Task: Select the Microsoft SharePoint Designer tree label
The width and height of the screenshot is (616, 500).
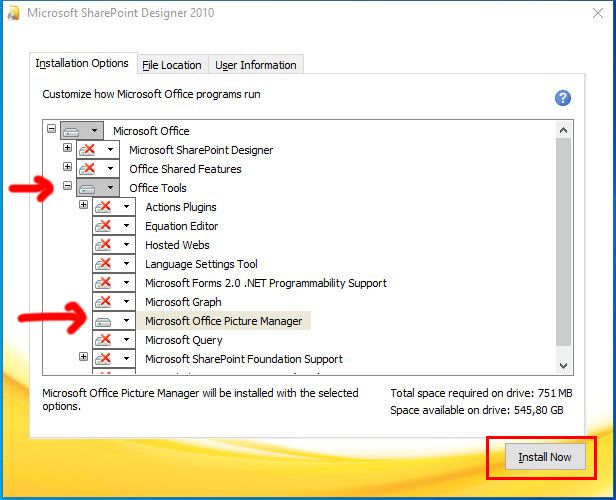Action: click(201, 150)
